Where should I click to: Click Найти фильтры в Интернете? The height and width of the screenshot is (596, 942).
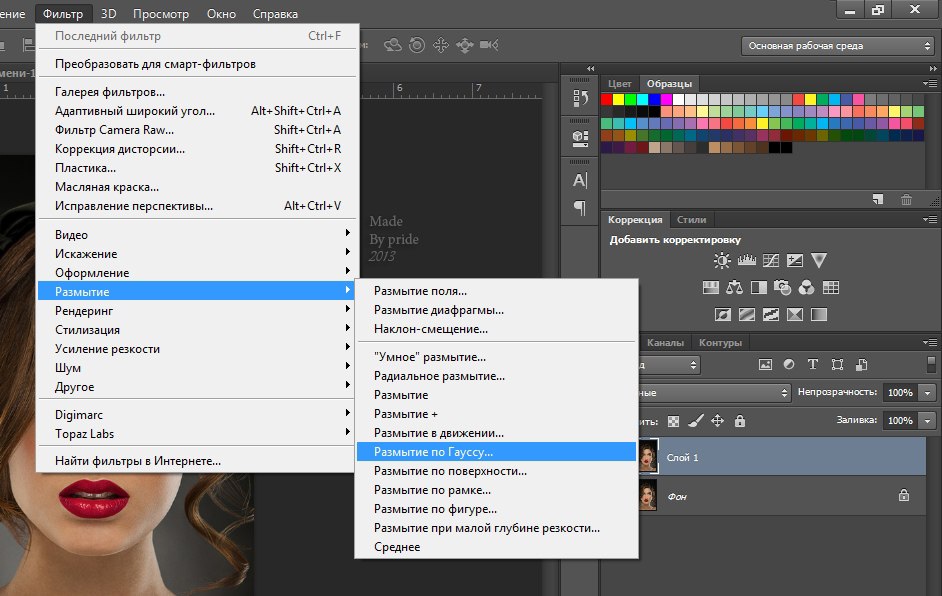click(138, 461)
